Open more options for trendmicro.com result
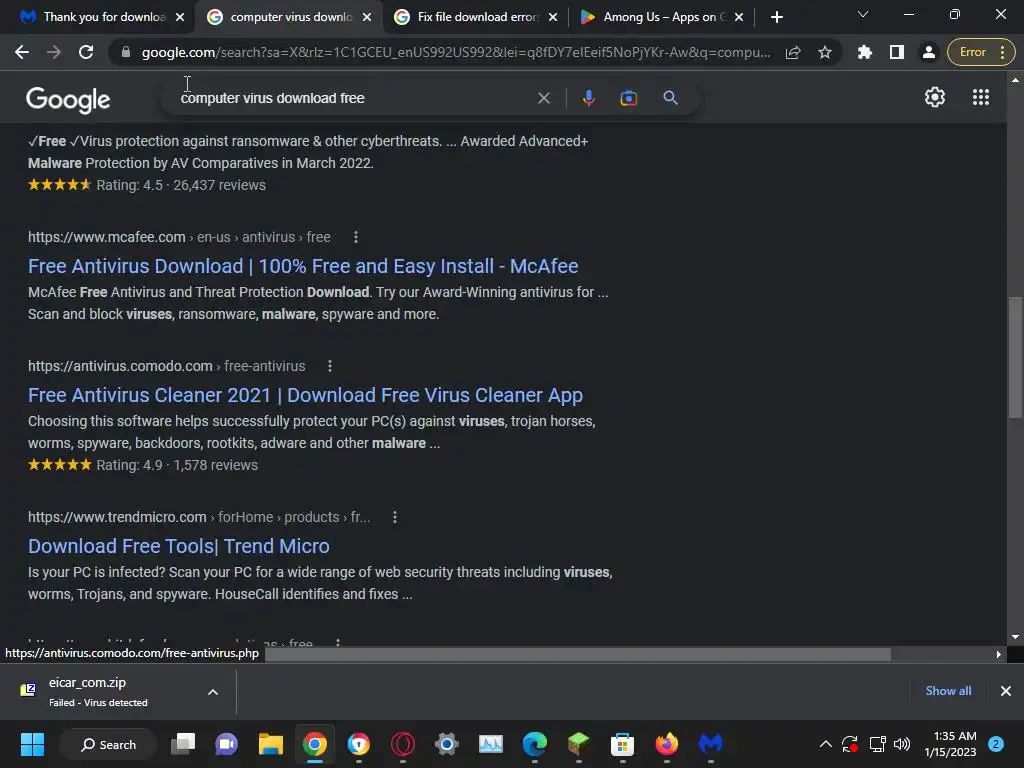 point(394,517)
